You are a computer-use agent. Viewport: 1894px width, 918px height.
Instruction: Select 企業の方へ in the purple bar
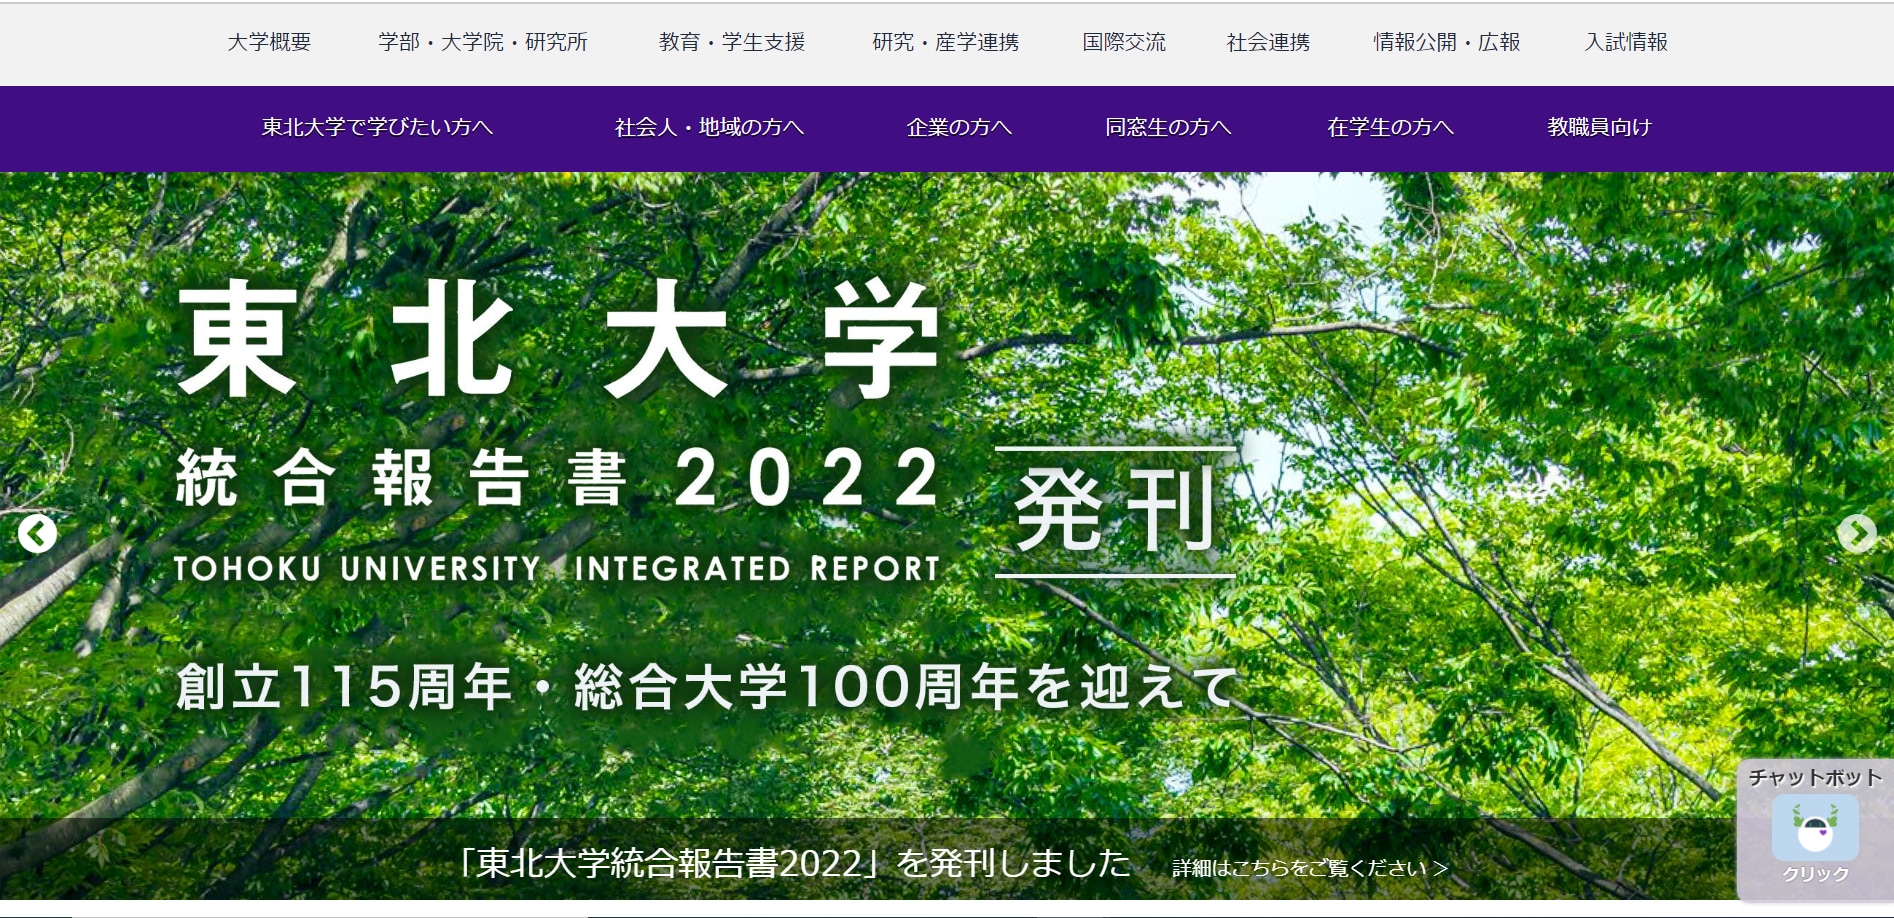coord(959,127)
